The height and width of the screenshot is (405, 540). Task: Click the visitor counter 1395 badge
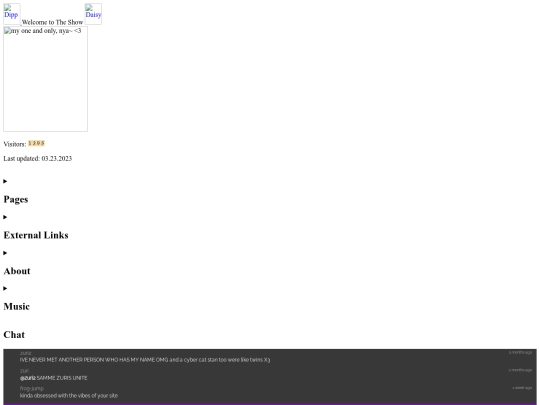[36, 143]
